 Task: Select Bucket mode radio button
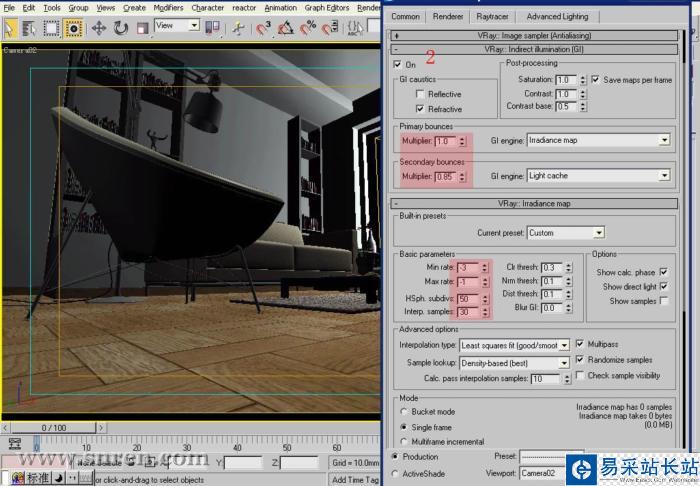[404, 411]
